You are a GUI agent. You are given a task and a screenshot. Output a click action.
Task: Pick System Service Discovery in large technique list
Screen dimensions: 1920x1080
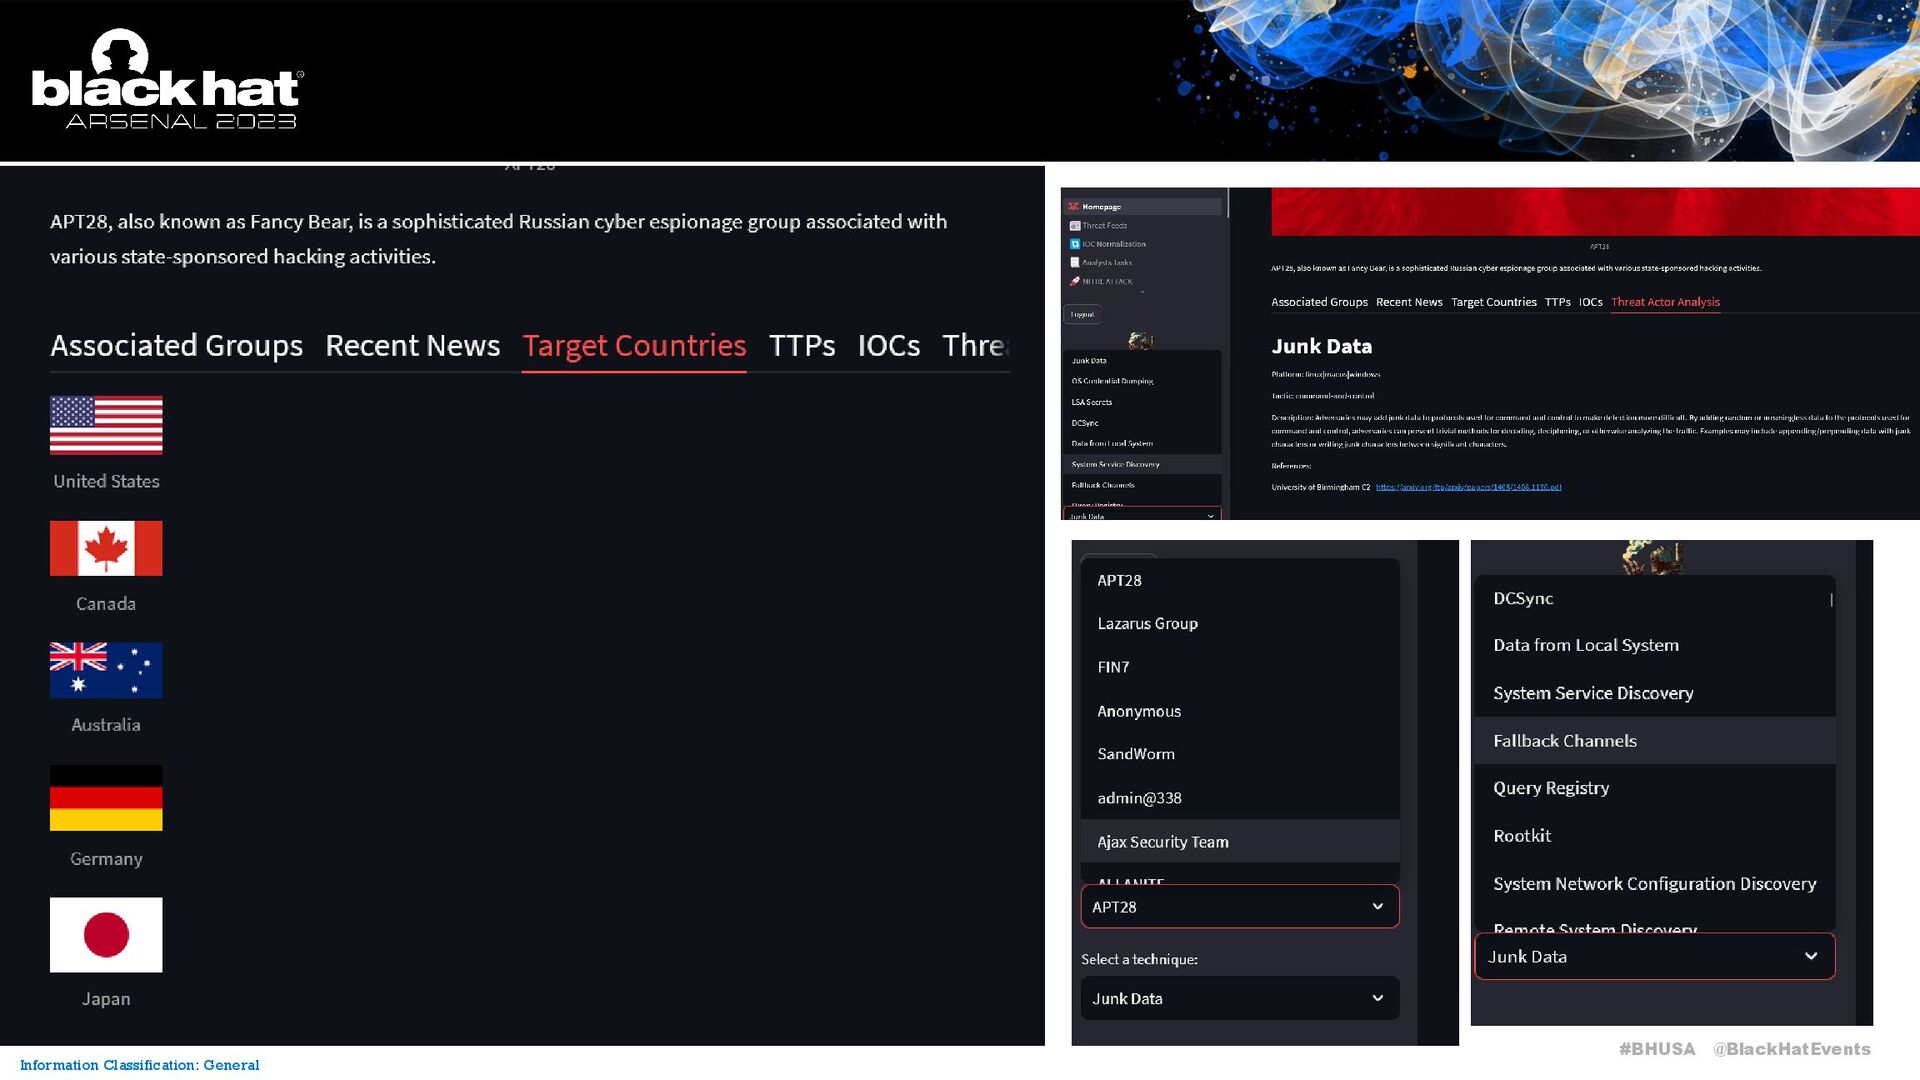click(x=1655, y=693)
